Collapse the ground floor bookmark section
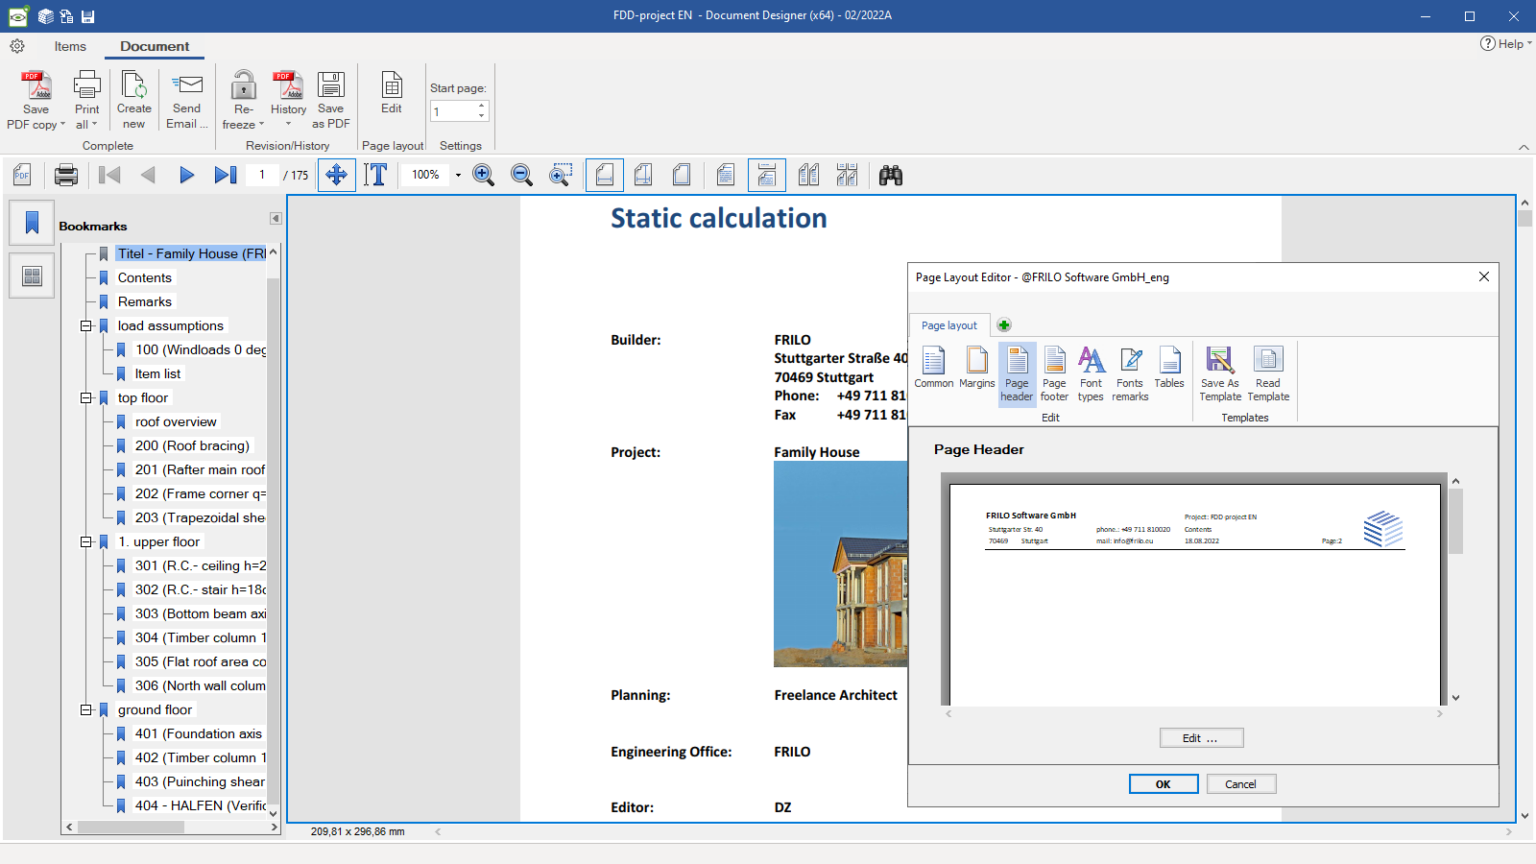The image size is (1536, 864). pos(86,709)
